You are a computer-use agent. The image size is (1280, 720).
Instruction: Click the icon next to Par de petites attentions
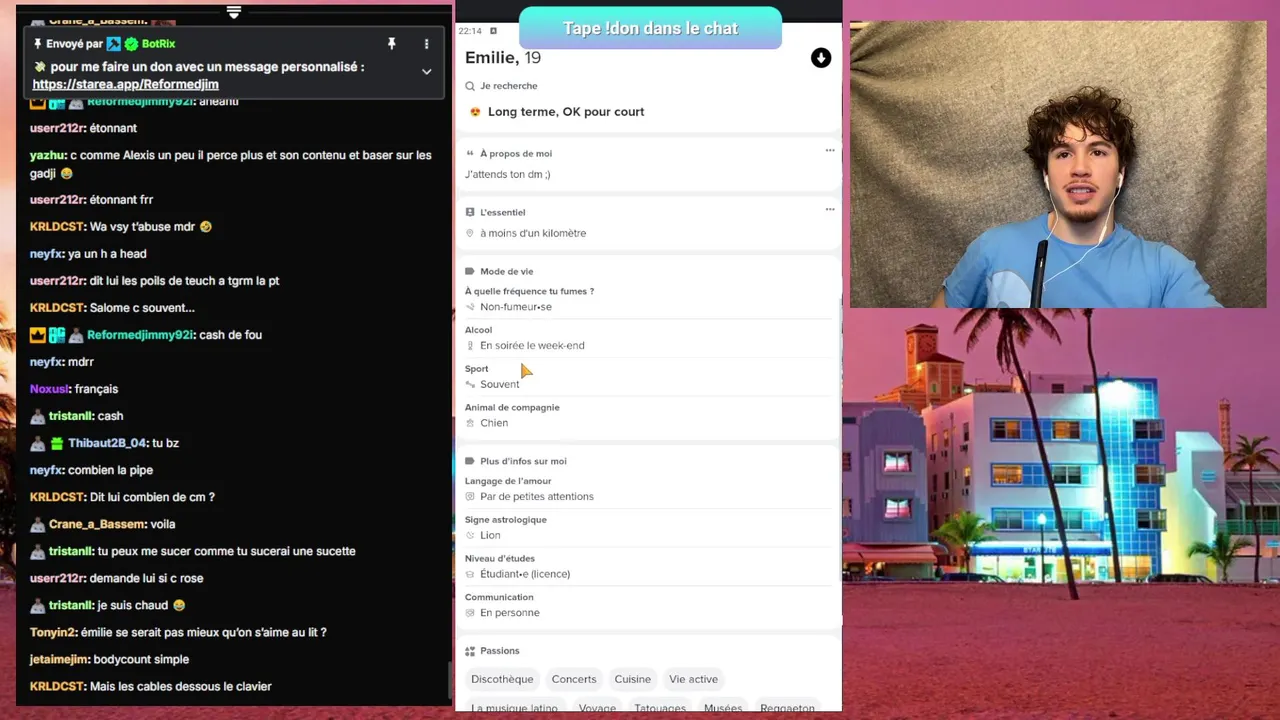point(470,497)
